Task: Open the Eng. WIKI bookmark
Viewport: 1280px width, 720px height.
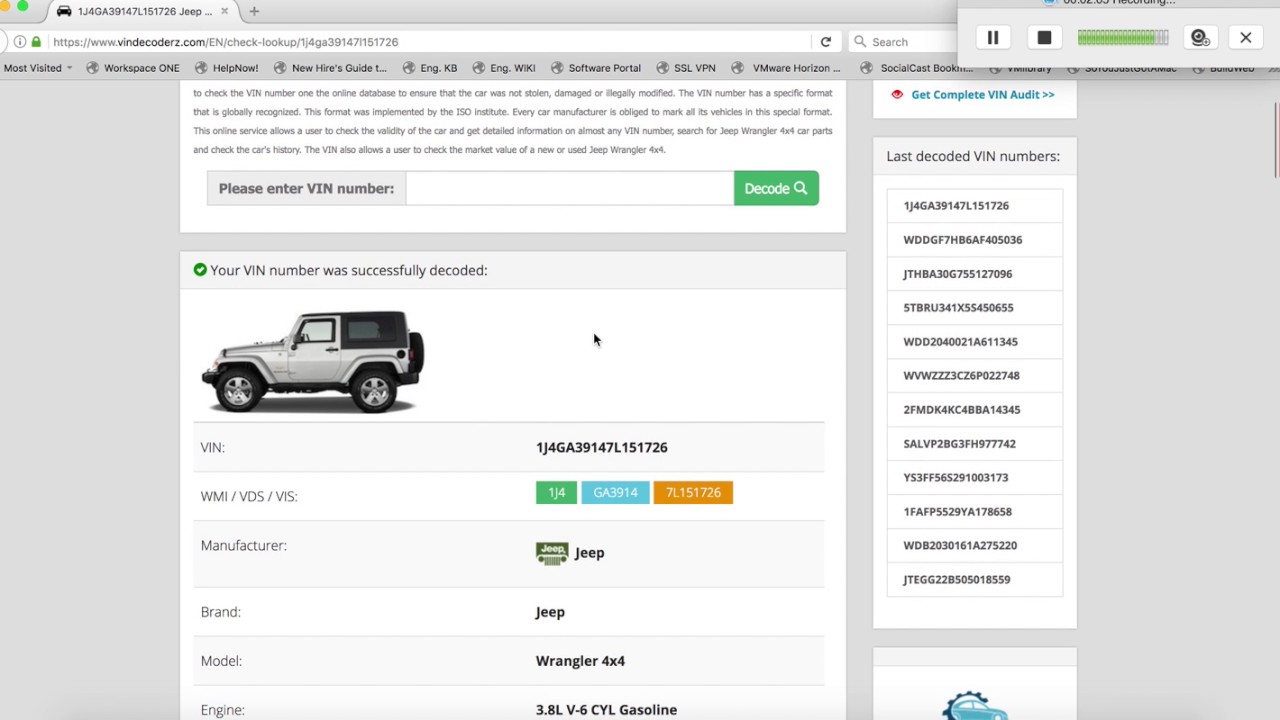Action: pyautogui.click(x=504, y=68)
